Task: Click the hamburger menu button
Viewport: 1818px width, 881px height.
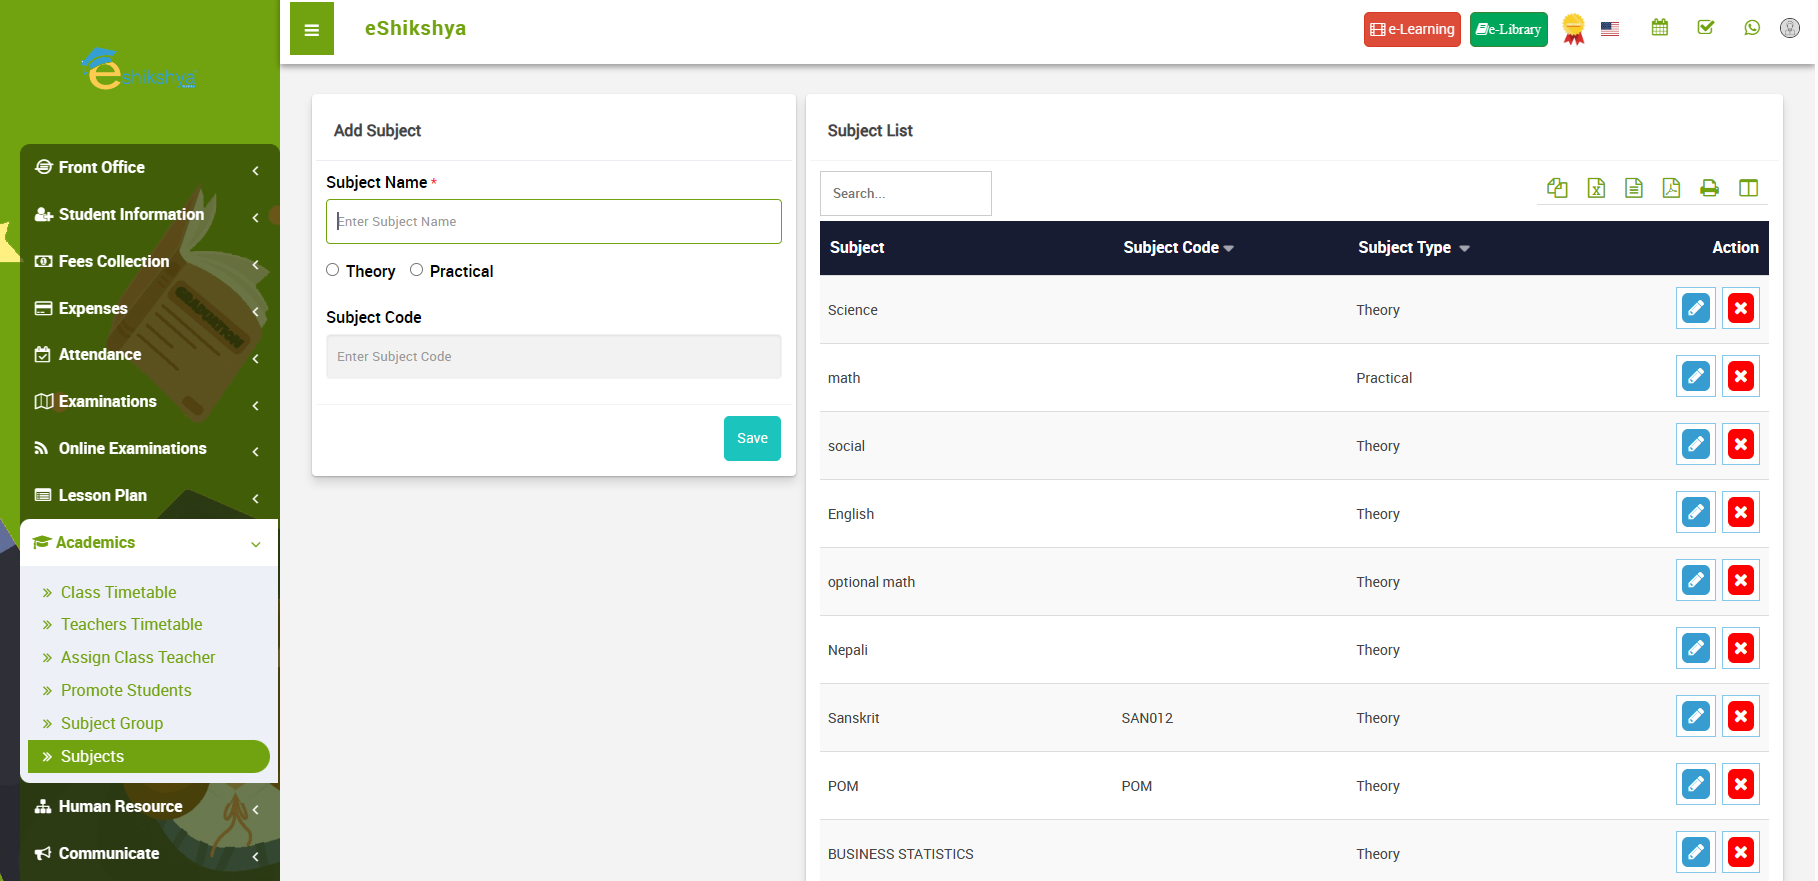Action: click(312, 29)
